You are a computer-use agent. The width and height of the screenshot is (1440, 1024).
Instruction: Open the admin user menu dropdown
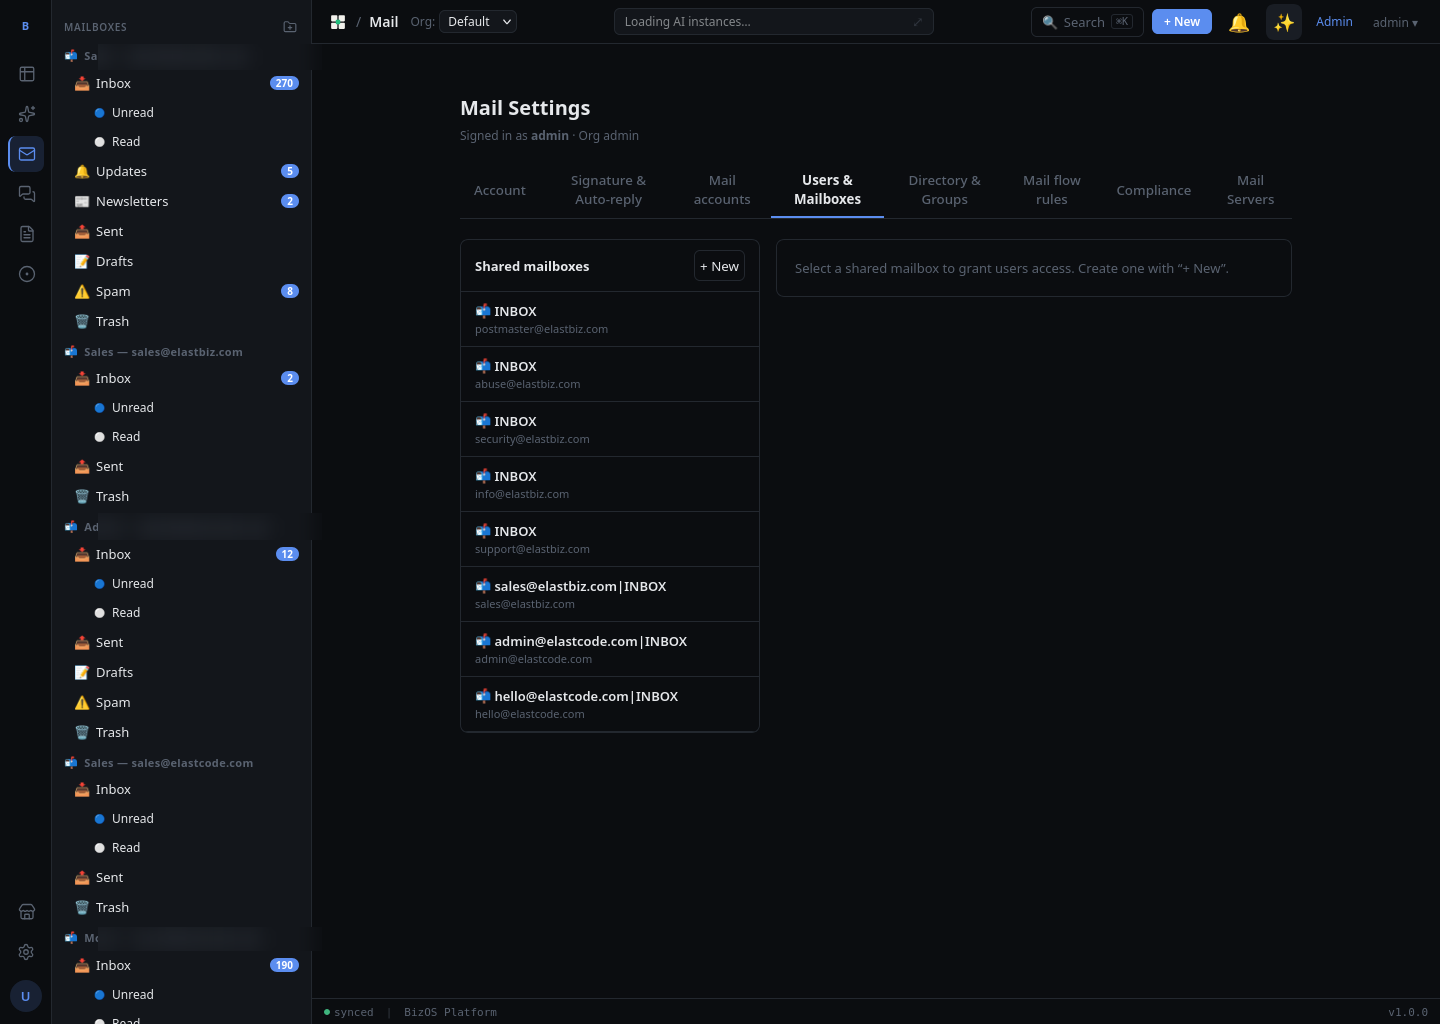click(1395, 22)
